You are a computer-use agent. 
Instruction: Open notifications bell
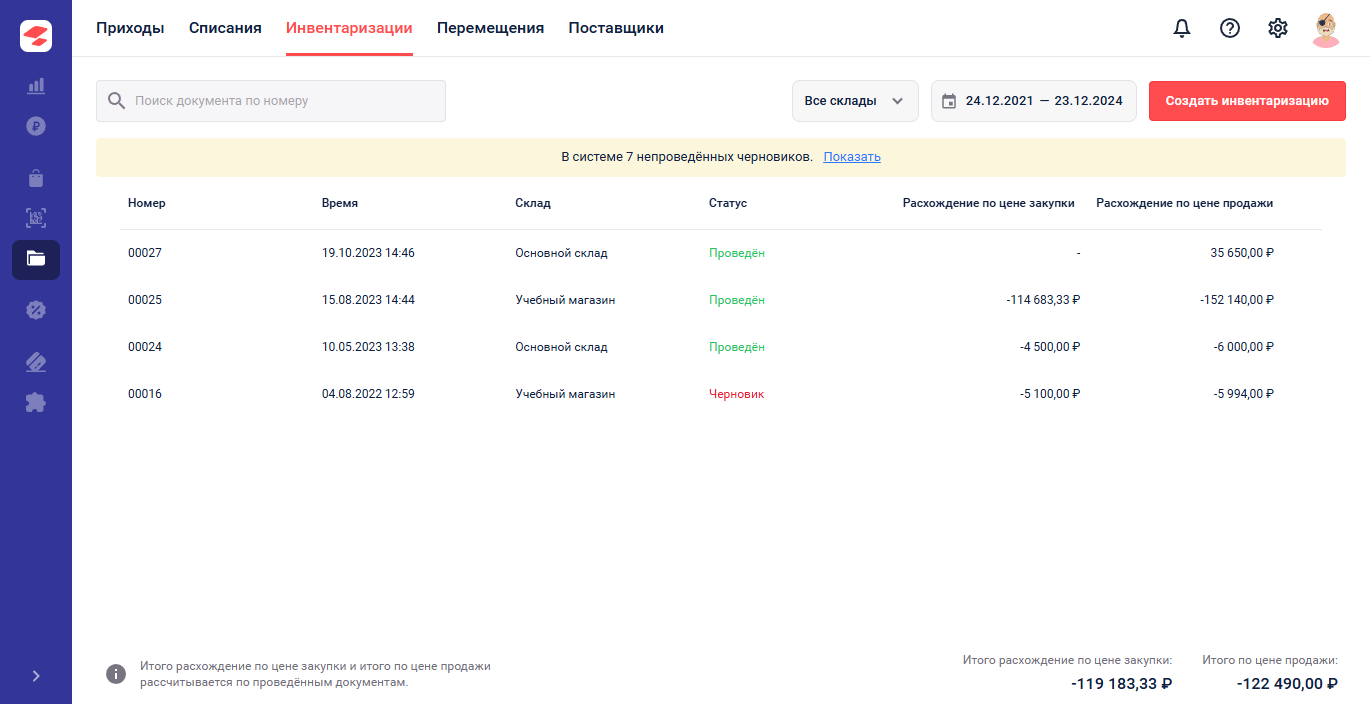tap(1182, 28)
